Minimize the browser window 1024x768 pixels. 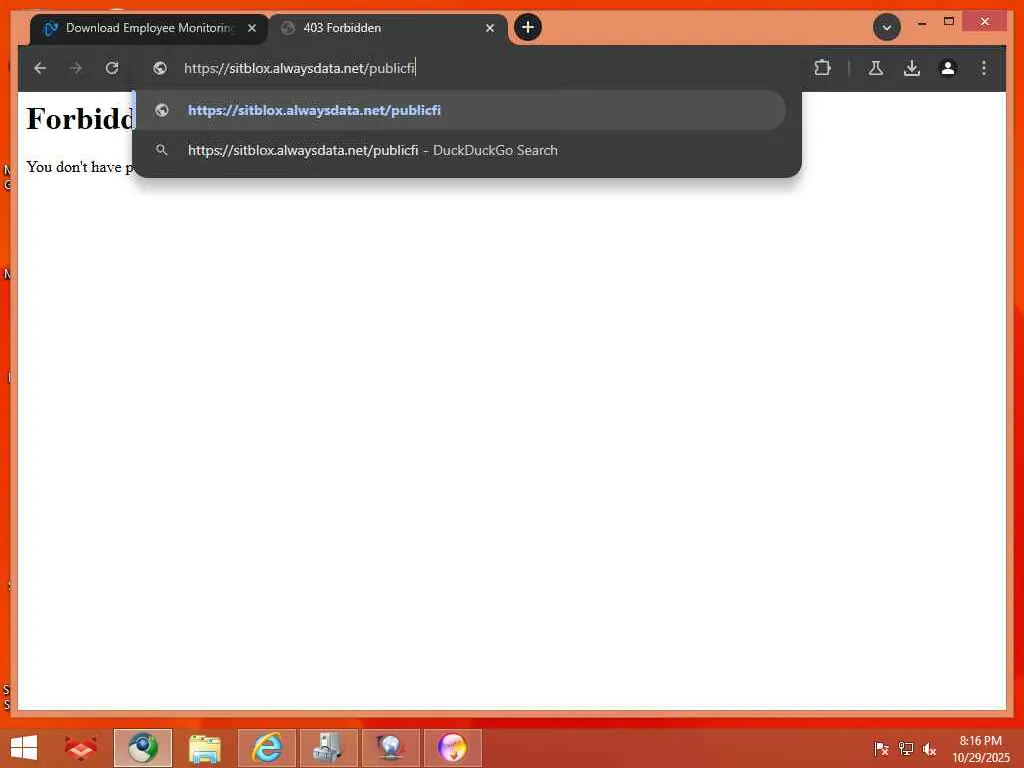921,23
